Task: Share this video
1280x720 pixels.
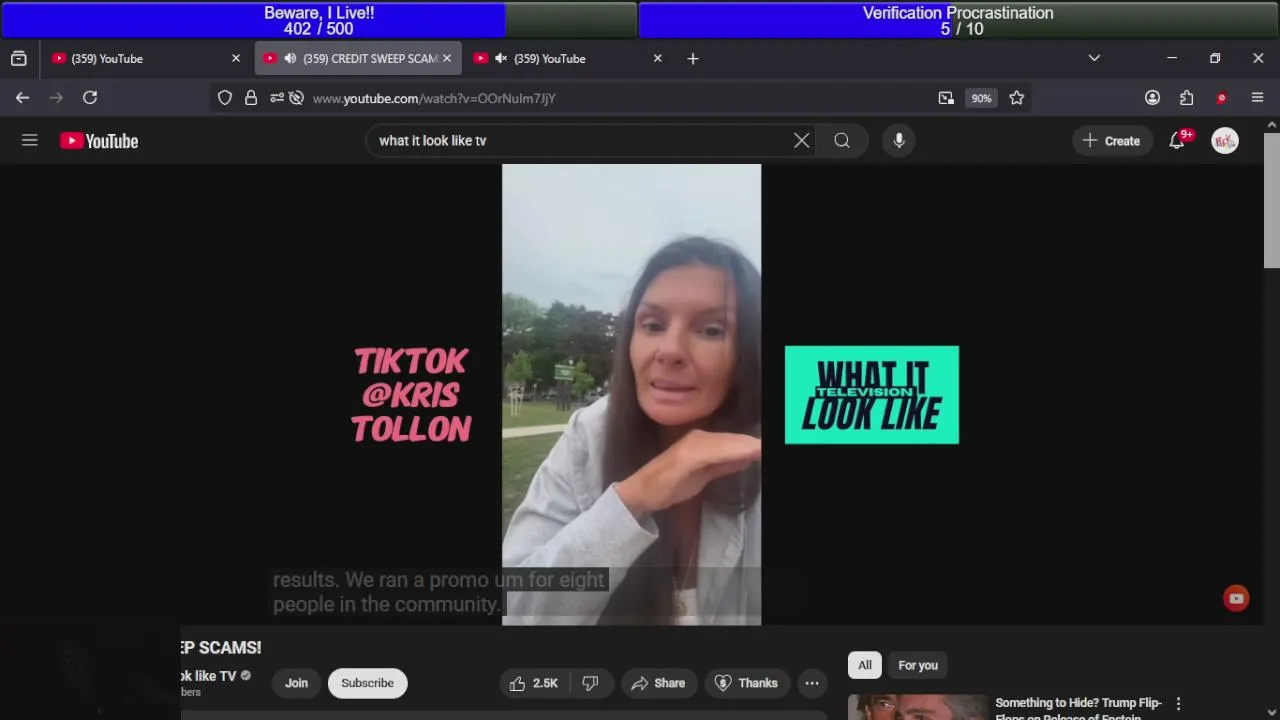Action: (x=658, y=683)
